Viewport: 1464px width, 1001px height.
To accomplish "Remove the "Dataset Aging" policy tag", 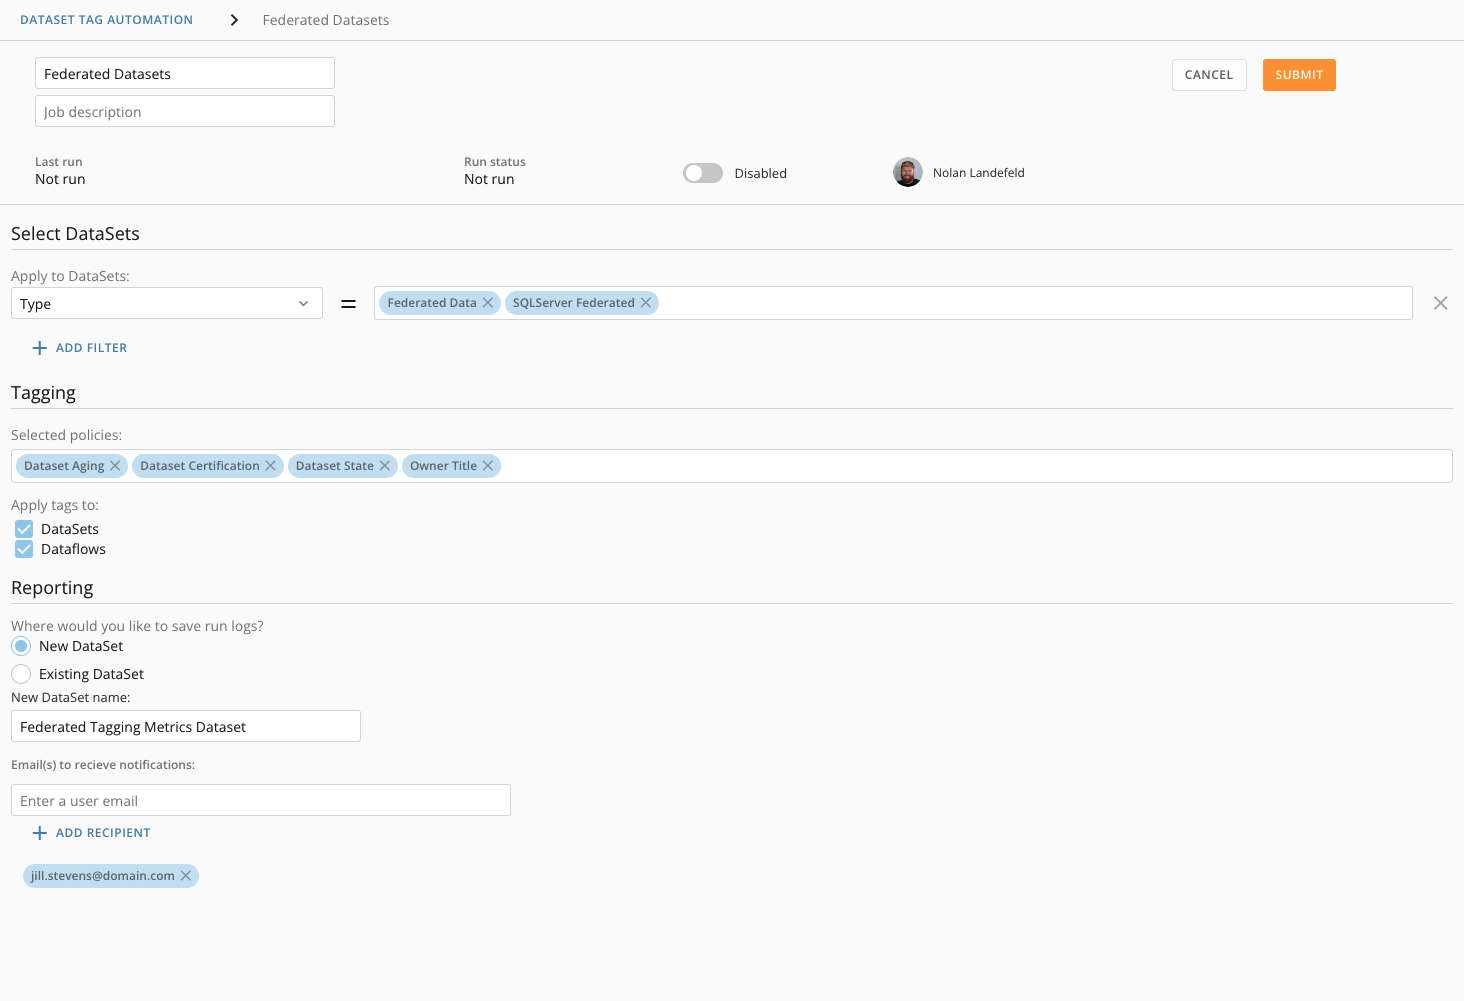I will click(x=115, y=465).
